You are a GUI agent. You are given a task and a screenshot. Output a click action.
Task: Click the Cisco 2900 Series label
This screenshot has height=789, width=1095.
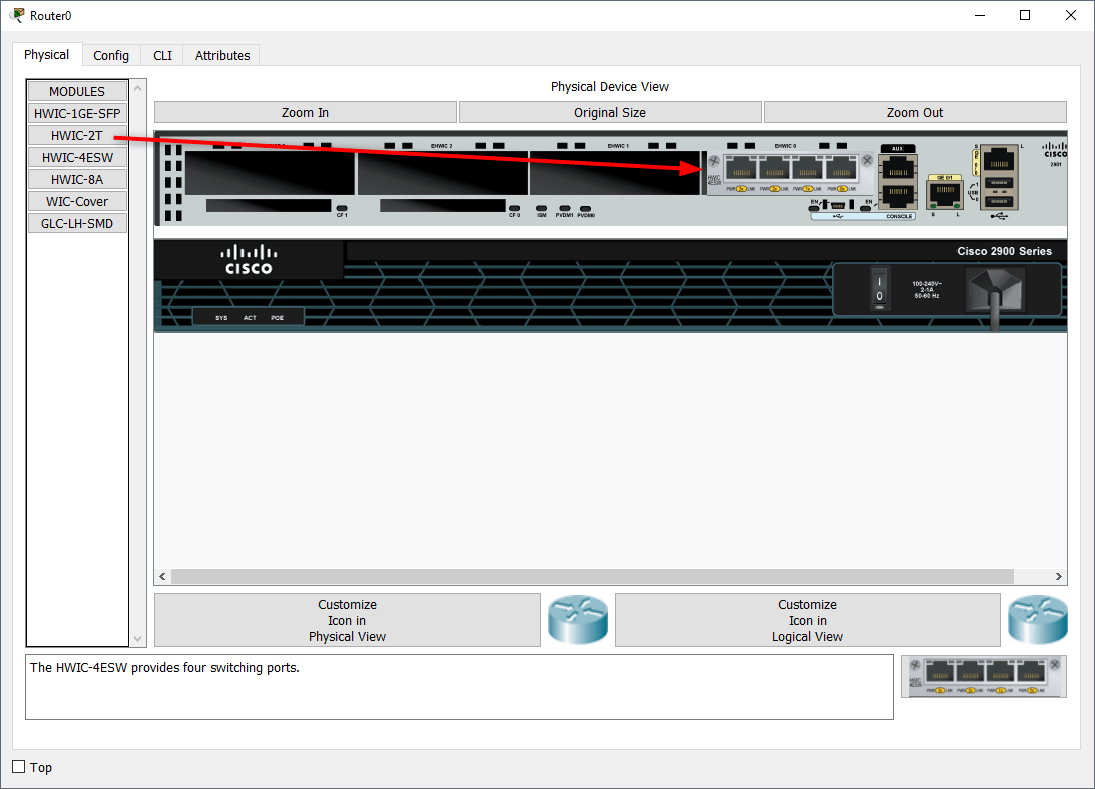[1004, 251]
